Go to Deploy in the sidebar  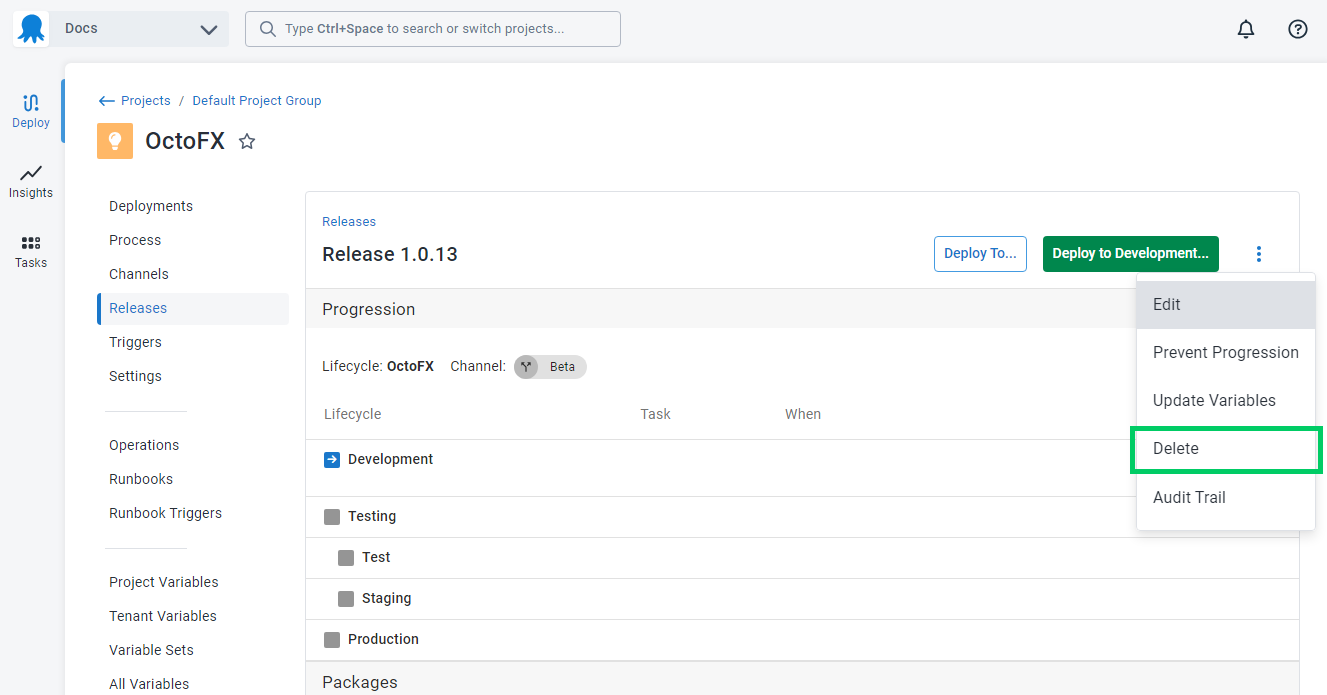(31, 111)
